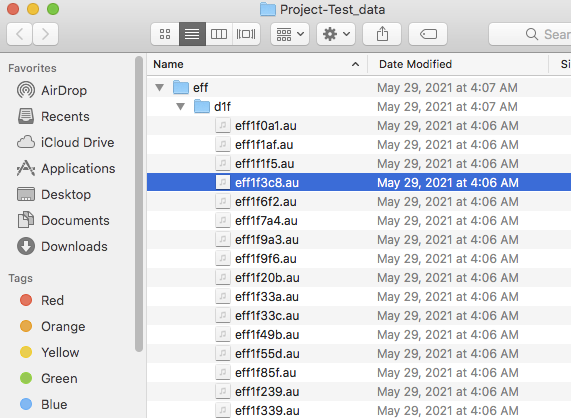The height and width of the screenshot is (418, 571).
Task: Switch to column view
Action: pyautogui.click(x=219, y=34)
